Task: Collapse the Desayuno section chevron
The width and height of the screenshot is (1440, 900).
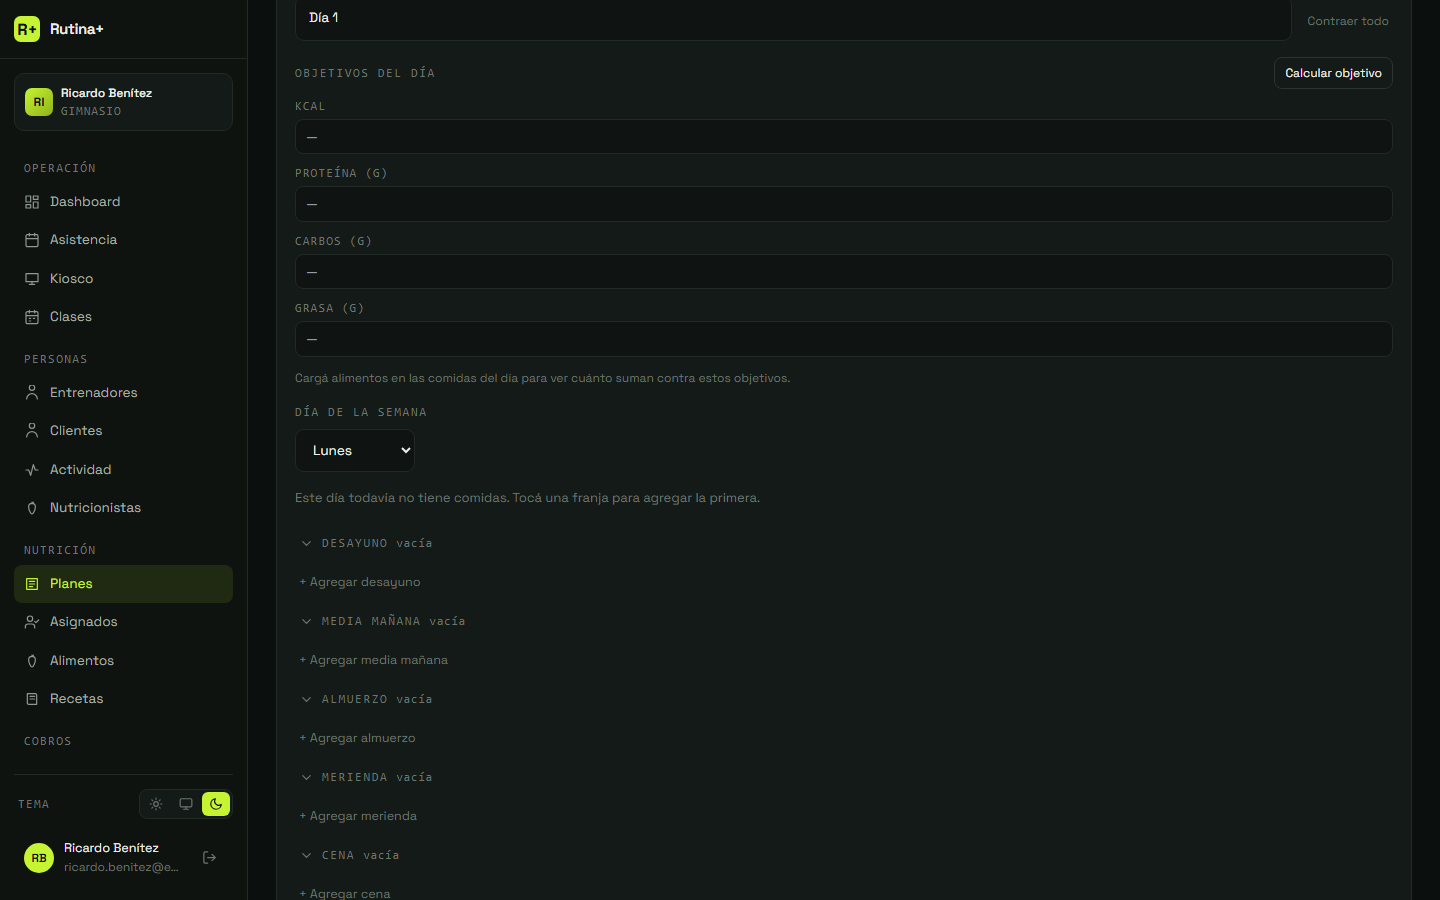Action: coord(306,543)
